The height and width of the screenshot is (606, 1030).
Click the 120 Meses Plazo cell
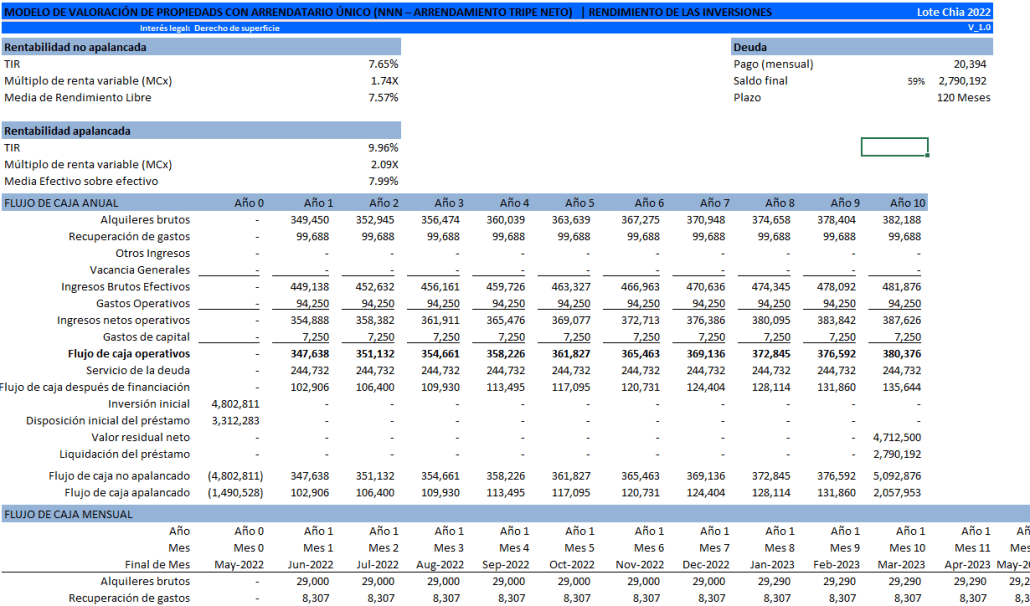coord(963,98)
